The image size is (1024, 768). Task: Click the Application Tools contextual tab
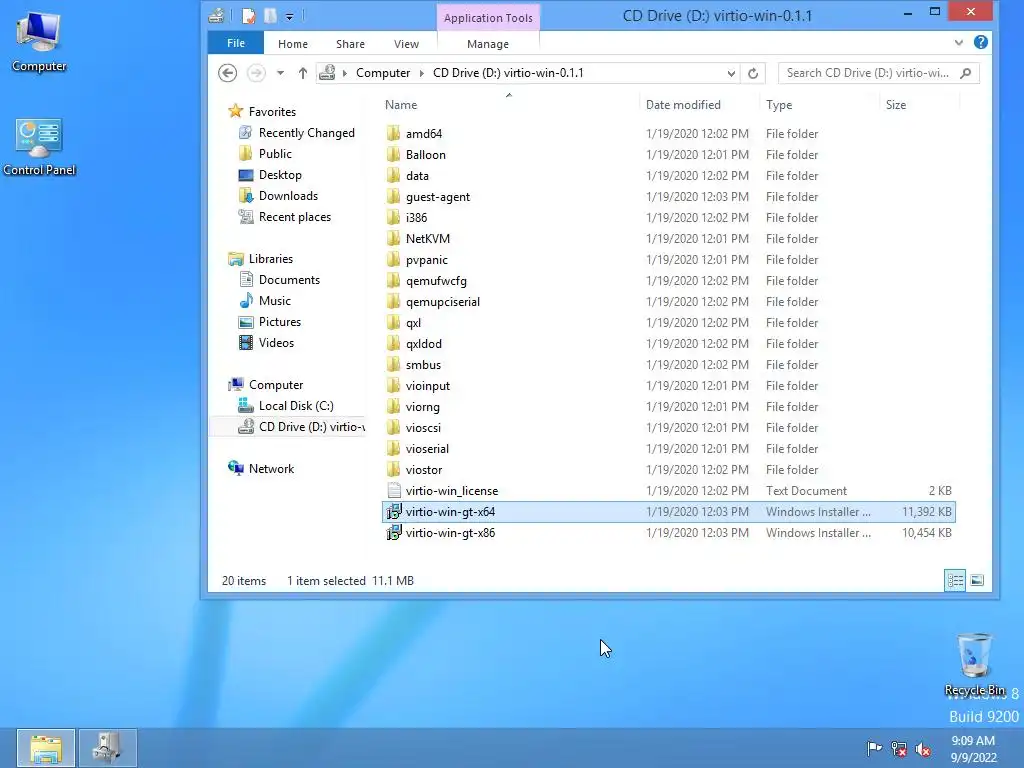(488, 18)
